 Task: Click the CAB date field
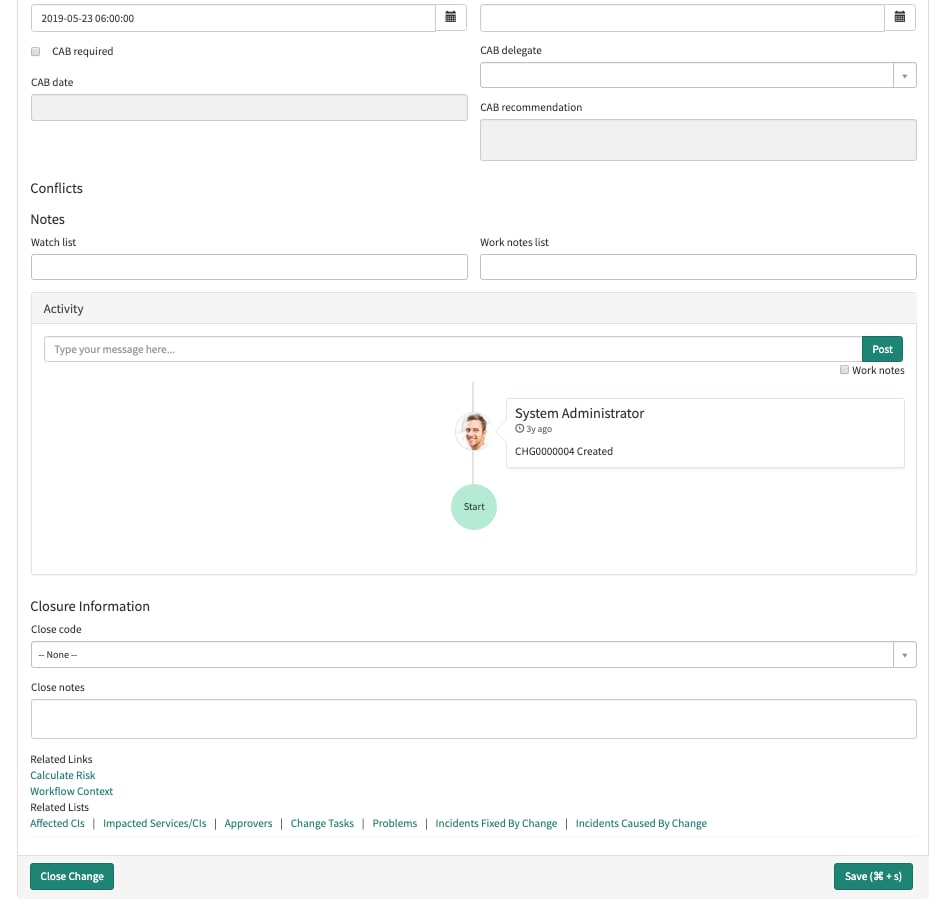(x=249, y=108)
